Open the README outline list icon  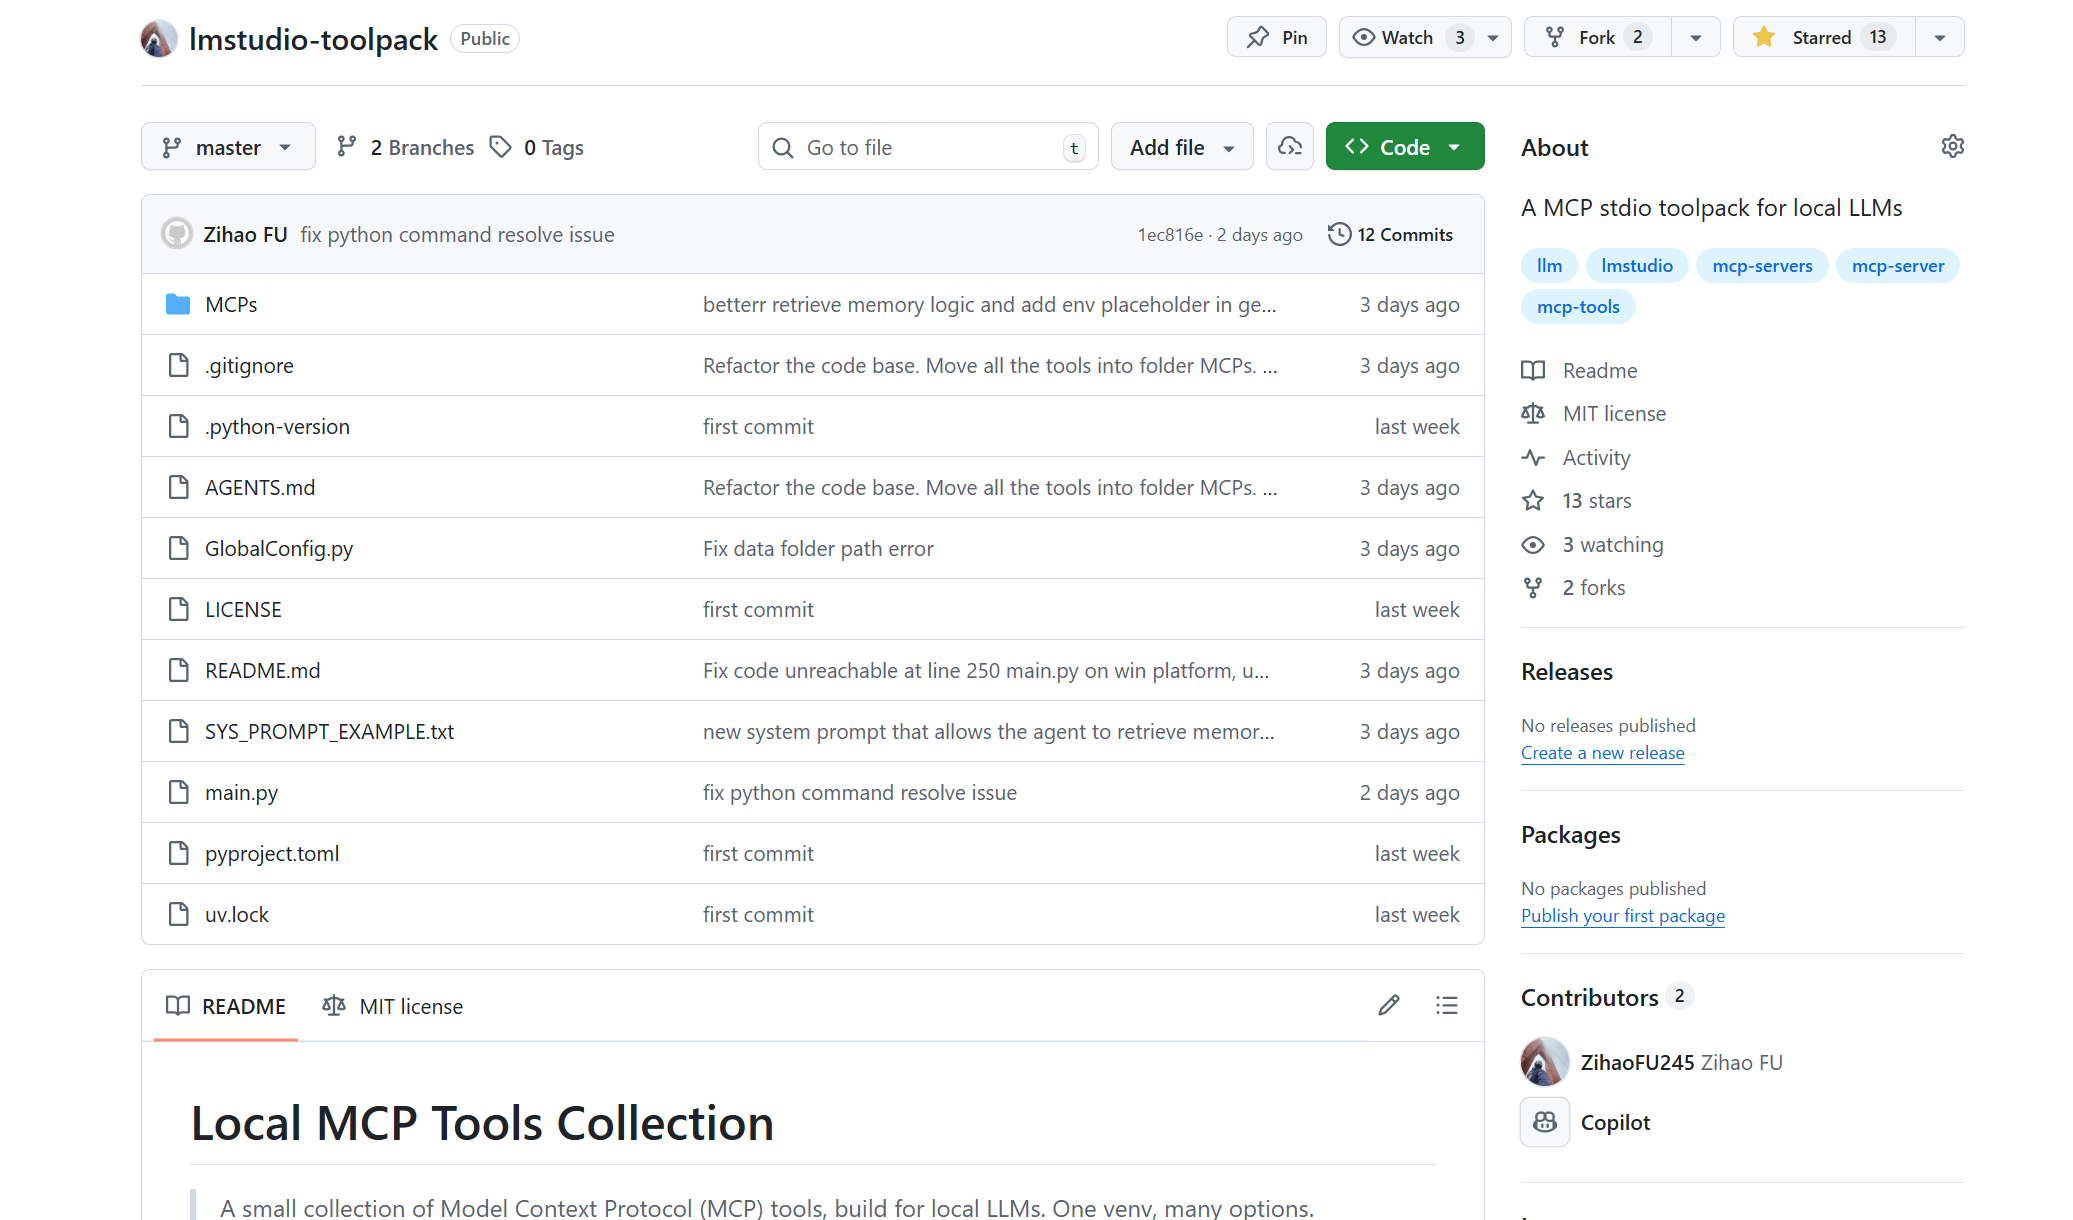(x=1447, y=1005)
